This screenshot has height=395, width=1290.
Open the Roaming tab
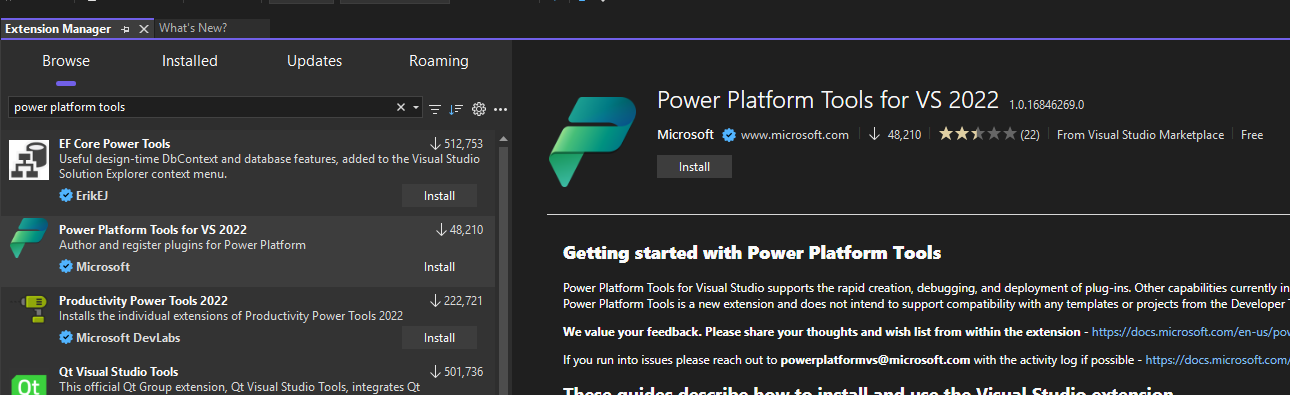[439, 61]
